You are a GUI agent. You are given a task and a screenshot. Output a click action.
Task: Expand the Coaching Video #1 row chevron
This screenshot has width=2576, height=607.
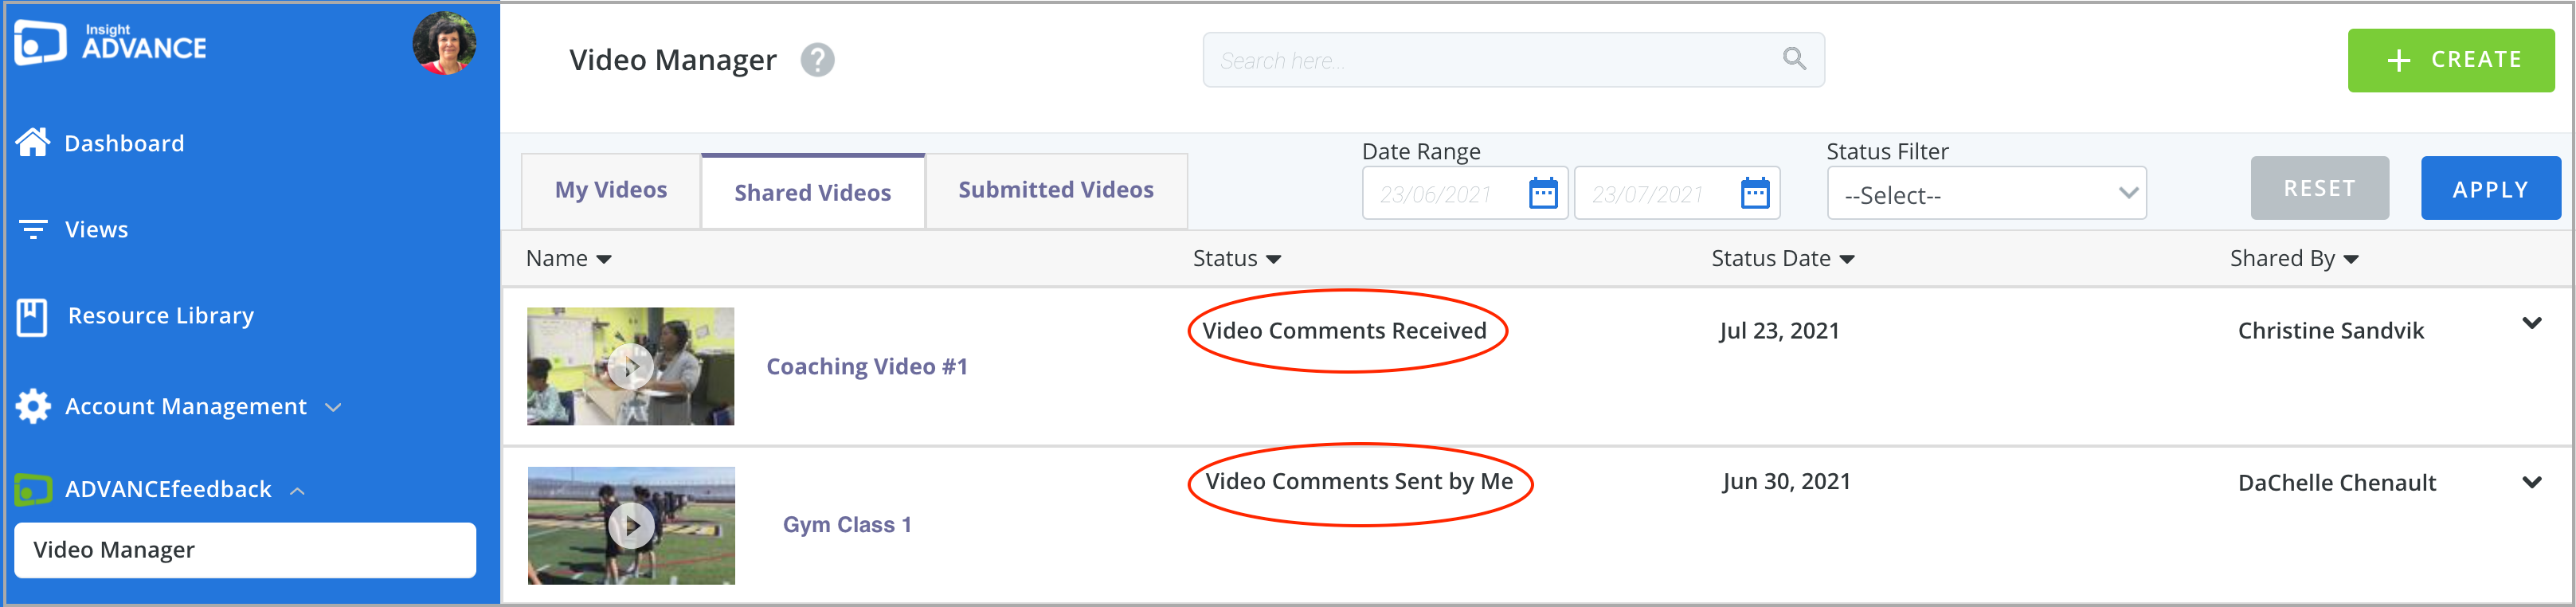coord(2531,323)
